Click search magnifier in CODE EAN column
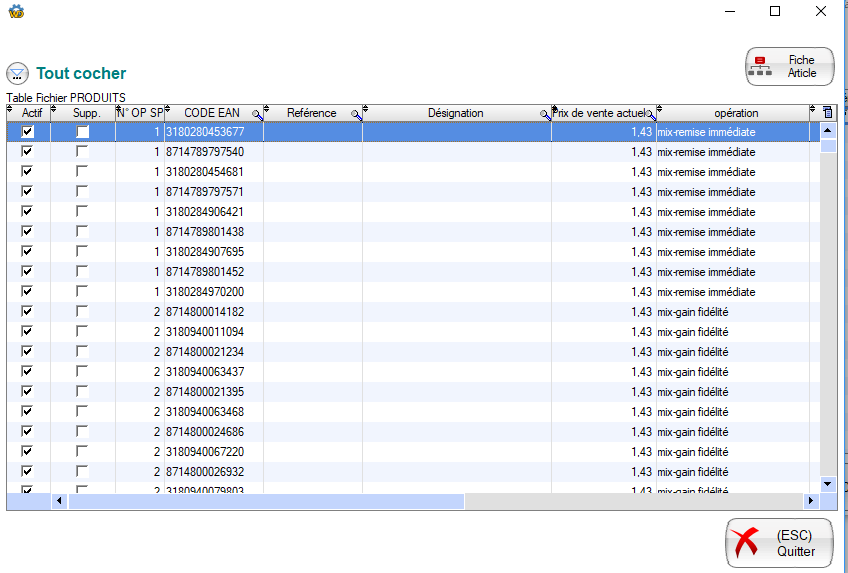This screenshot has height=573, width=848. [x=257, y=115]
